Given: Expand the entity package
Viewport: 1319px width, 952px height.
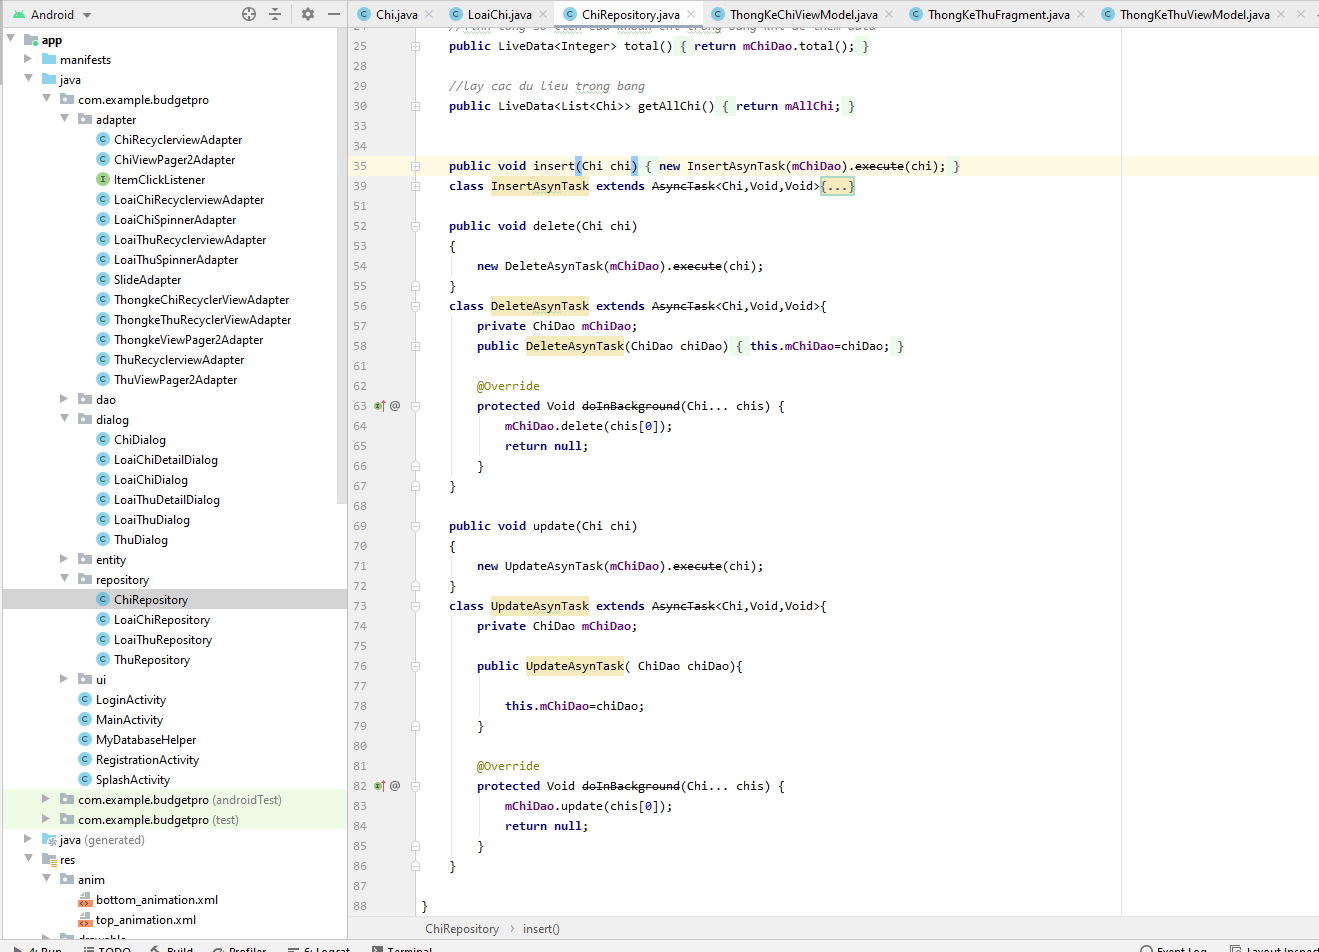Looking at the screenshot, I should 64,559.
